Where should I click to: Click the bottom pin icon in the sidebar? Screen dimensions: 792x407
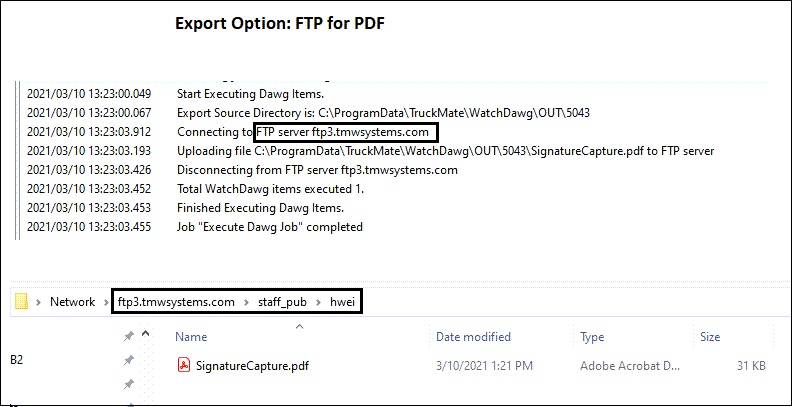tap(128, 384)
